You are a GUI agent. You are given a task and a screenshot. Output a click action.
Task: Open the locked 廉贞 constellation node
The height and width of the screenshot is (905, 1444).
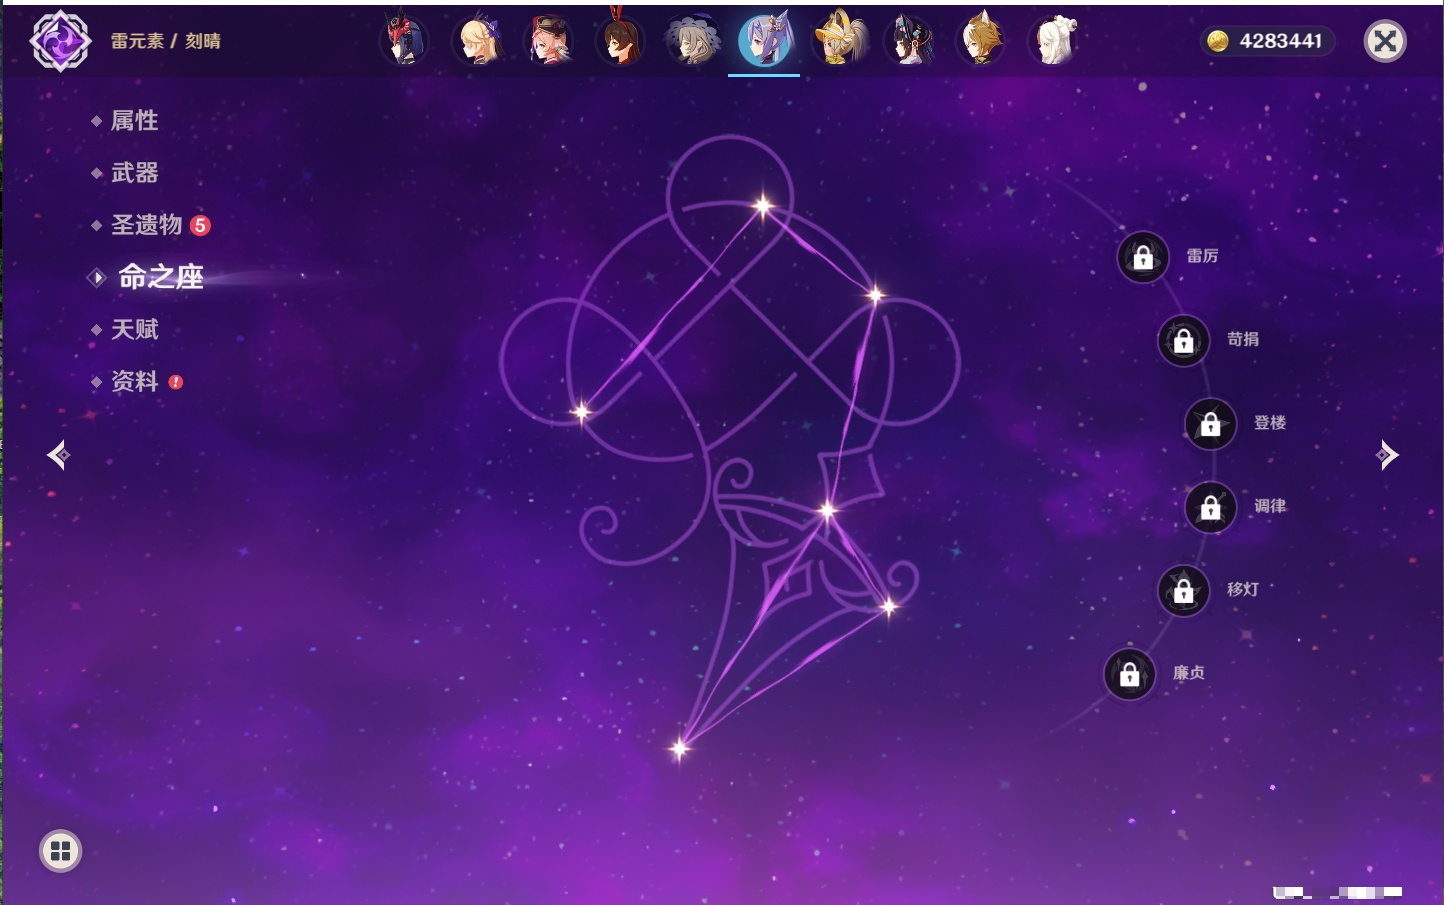[x=1130, y=675]
